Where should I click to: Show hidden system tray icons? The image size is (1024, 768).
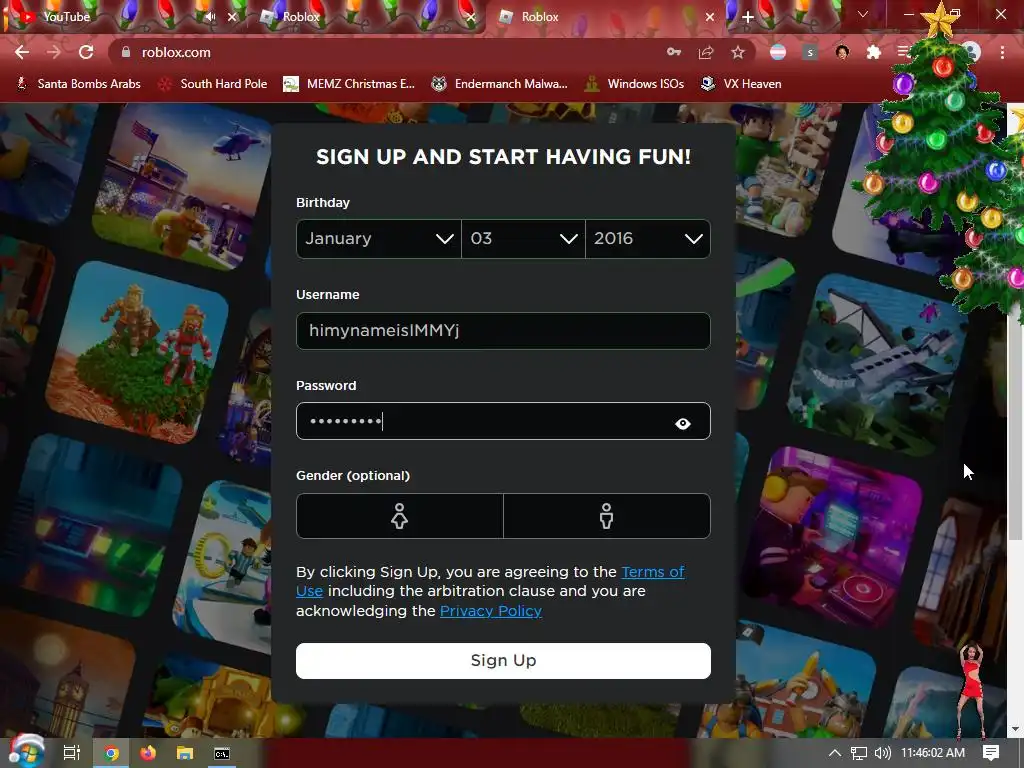[835, 753]
